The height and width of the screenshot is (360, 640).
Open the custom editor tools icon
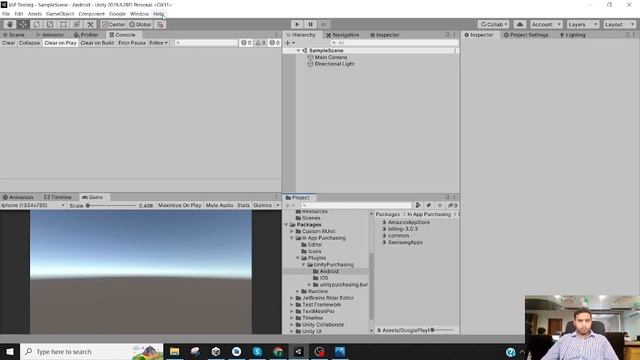point(90,24)
